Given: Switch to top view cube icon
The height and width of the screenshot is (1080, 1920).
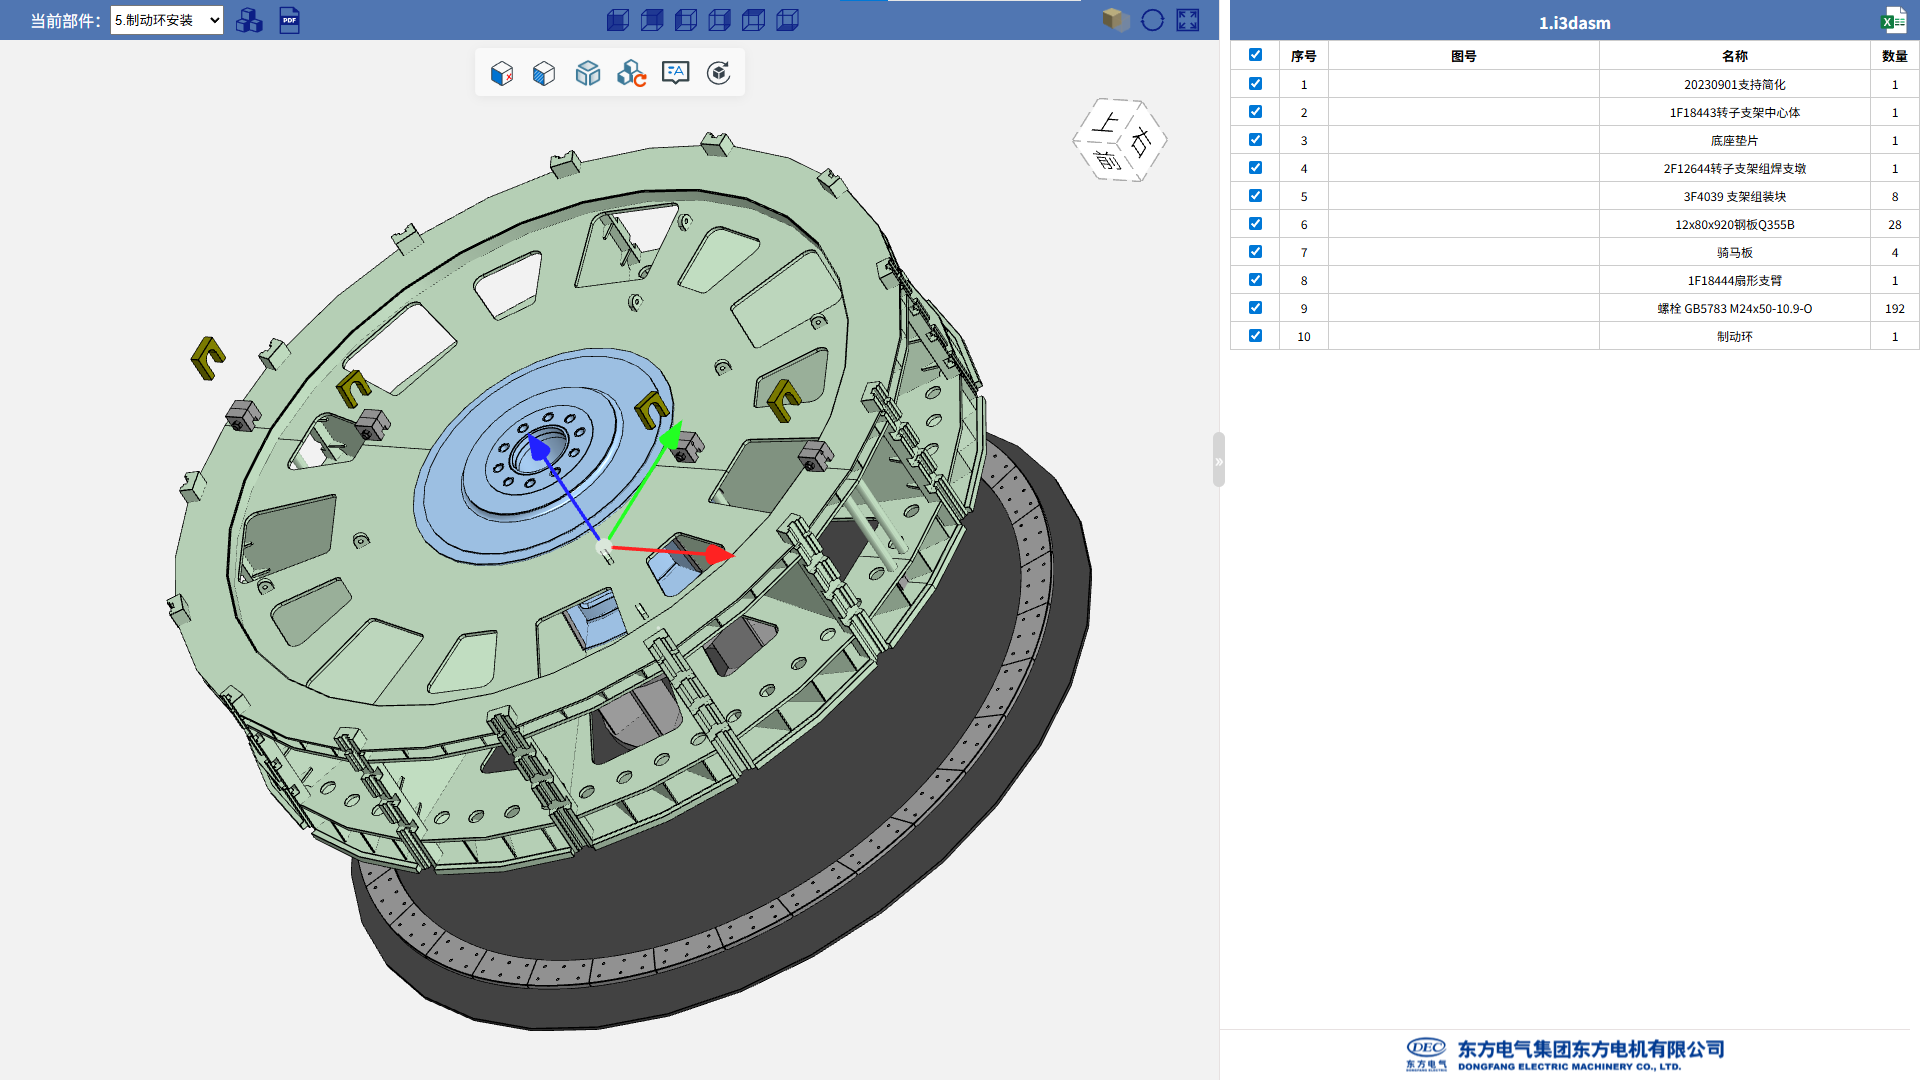Looking at the screenshot, I should [754, 20].
